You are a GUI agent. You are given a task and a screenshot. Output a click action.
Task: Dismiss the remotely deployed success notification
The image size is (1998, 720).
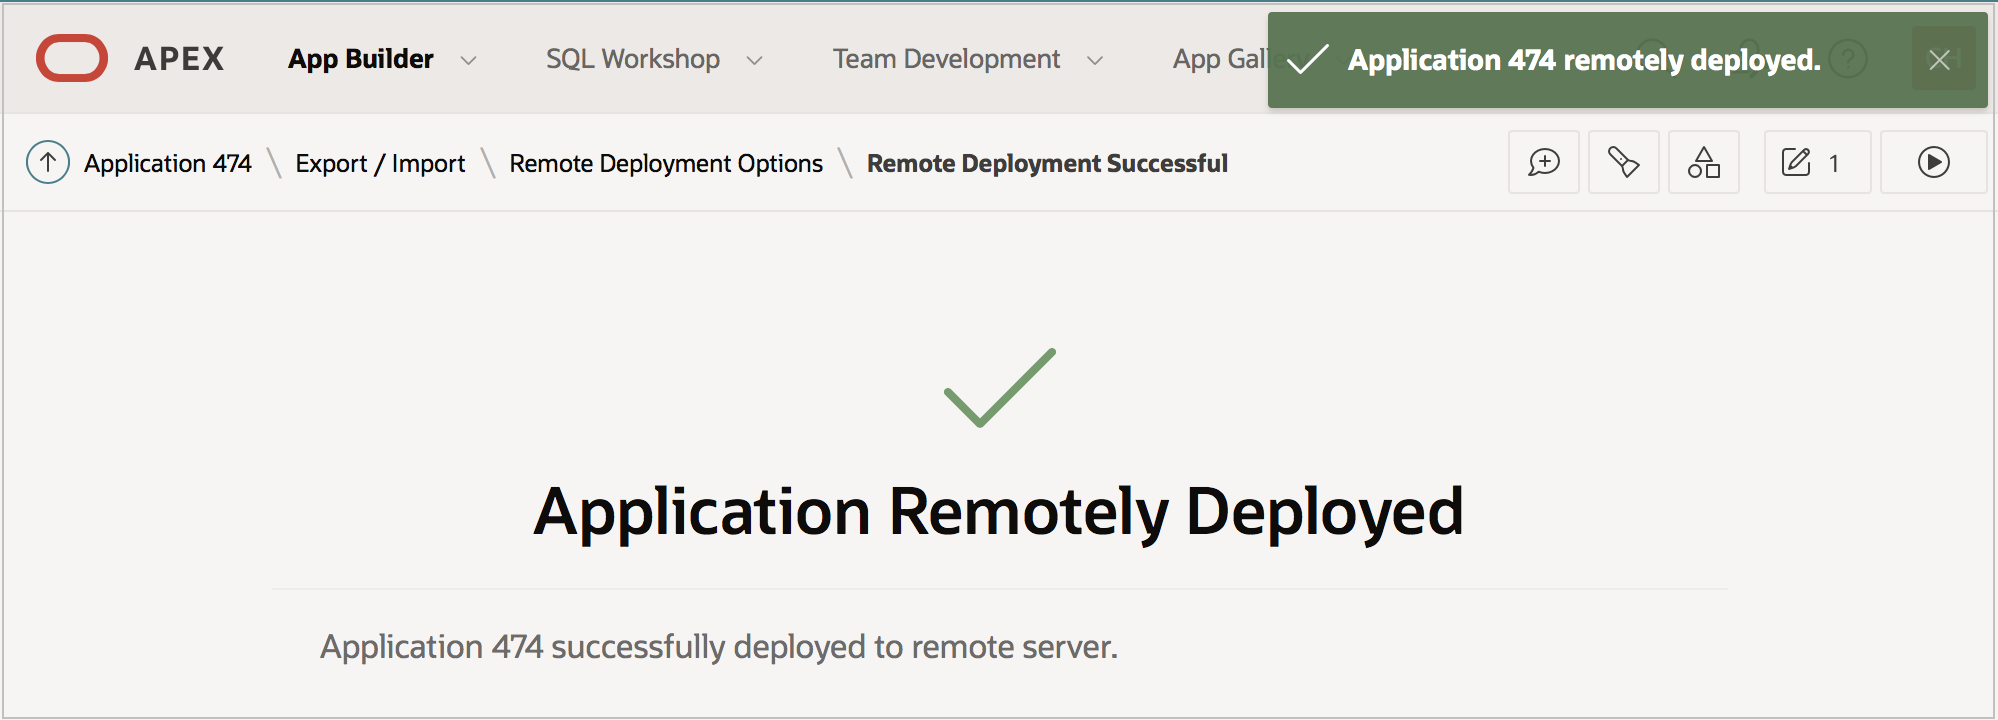point(1939,60)
